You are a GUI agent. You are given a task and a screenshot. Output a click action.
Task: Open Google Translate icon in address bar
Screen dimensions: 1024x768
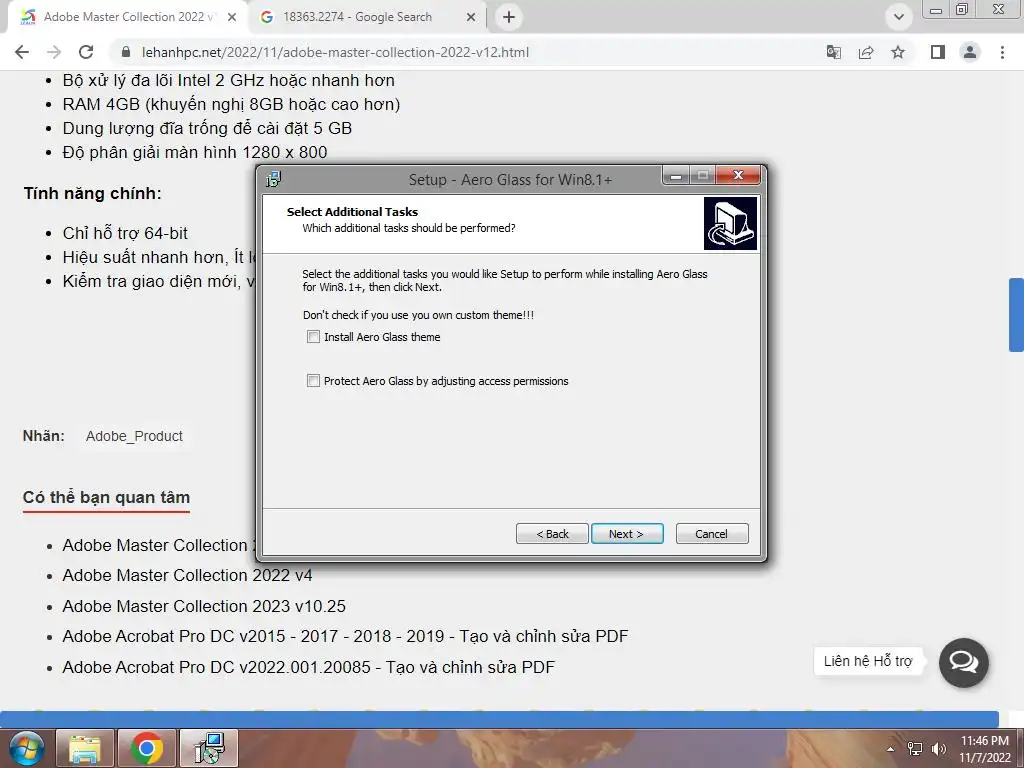point(833,52)
